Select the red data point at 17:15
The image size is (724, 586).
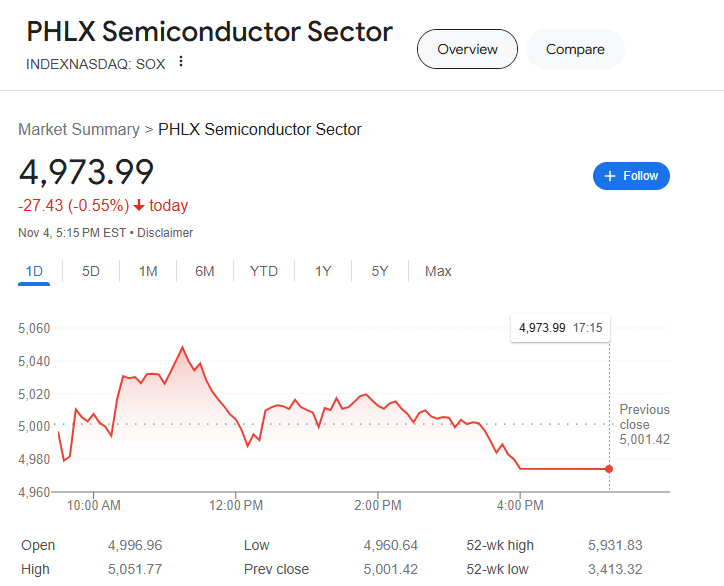tap(609, 469)
